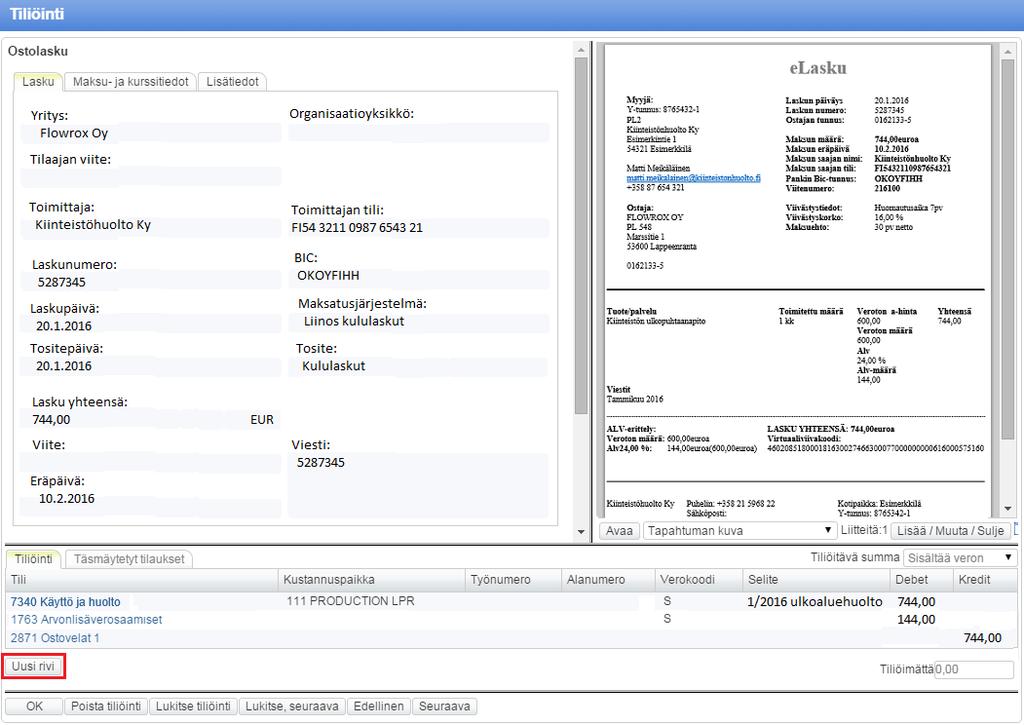Click Maksatusjärjestelmä field Liinos kululaskut

pos(419,321)
